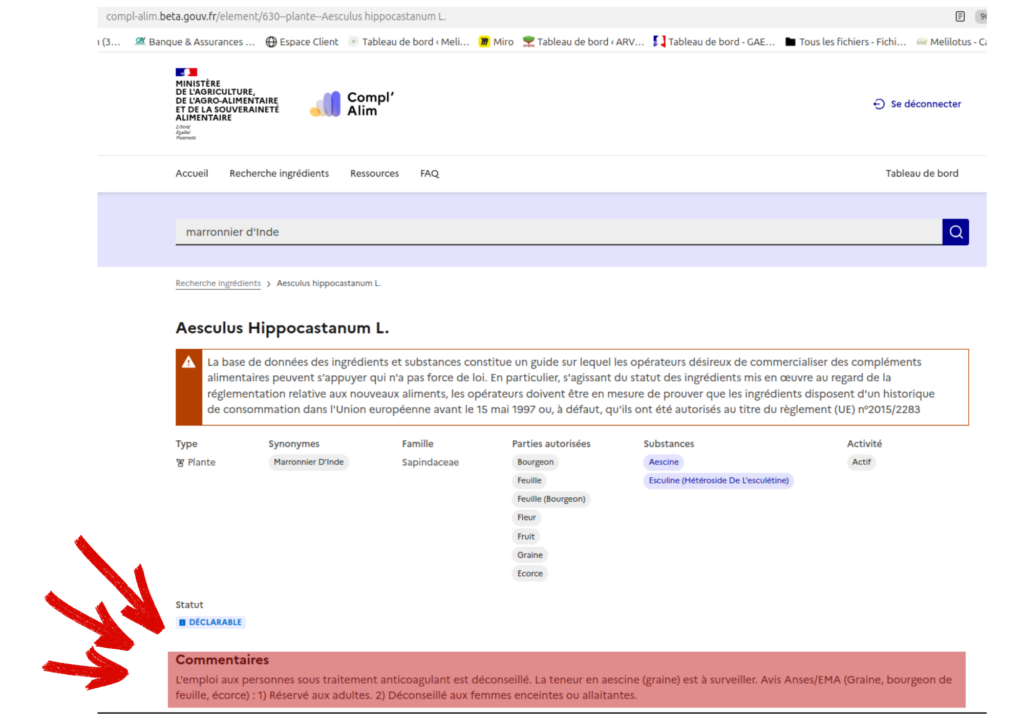Log out with Se déconnecter

coord(917,104)
